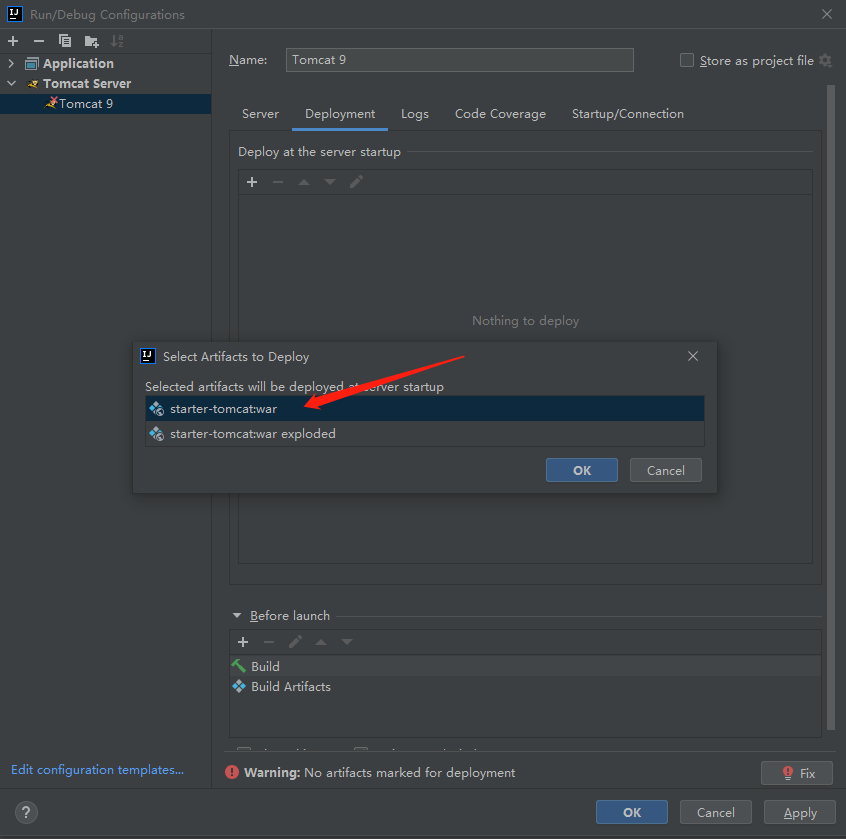Click the Tomcat Server type icon
The image size is (846, 839).
pos(32,84)
